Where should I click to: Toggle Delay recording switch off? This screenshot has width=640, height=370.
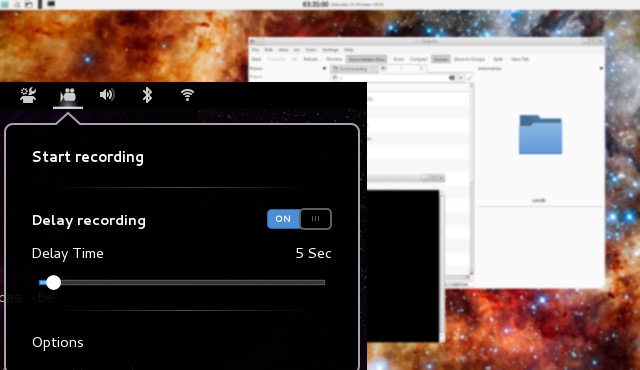(299, 219)
